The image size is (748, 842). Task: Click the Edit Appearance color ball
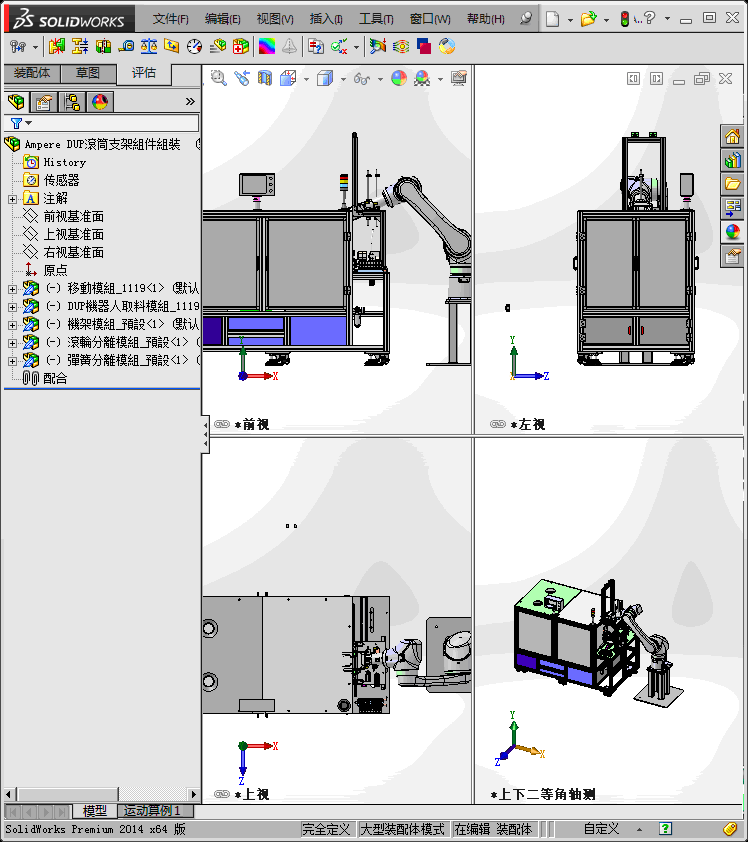[399, 78]
